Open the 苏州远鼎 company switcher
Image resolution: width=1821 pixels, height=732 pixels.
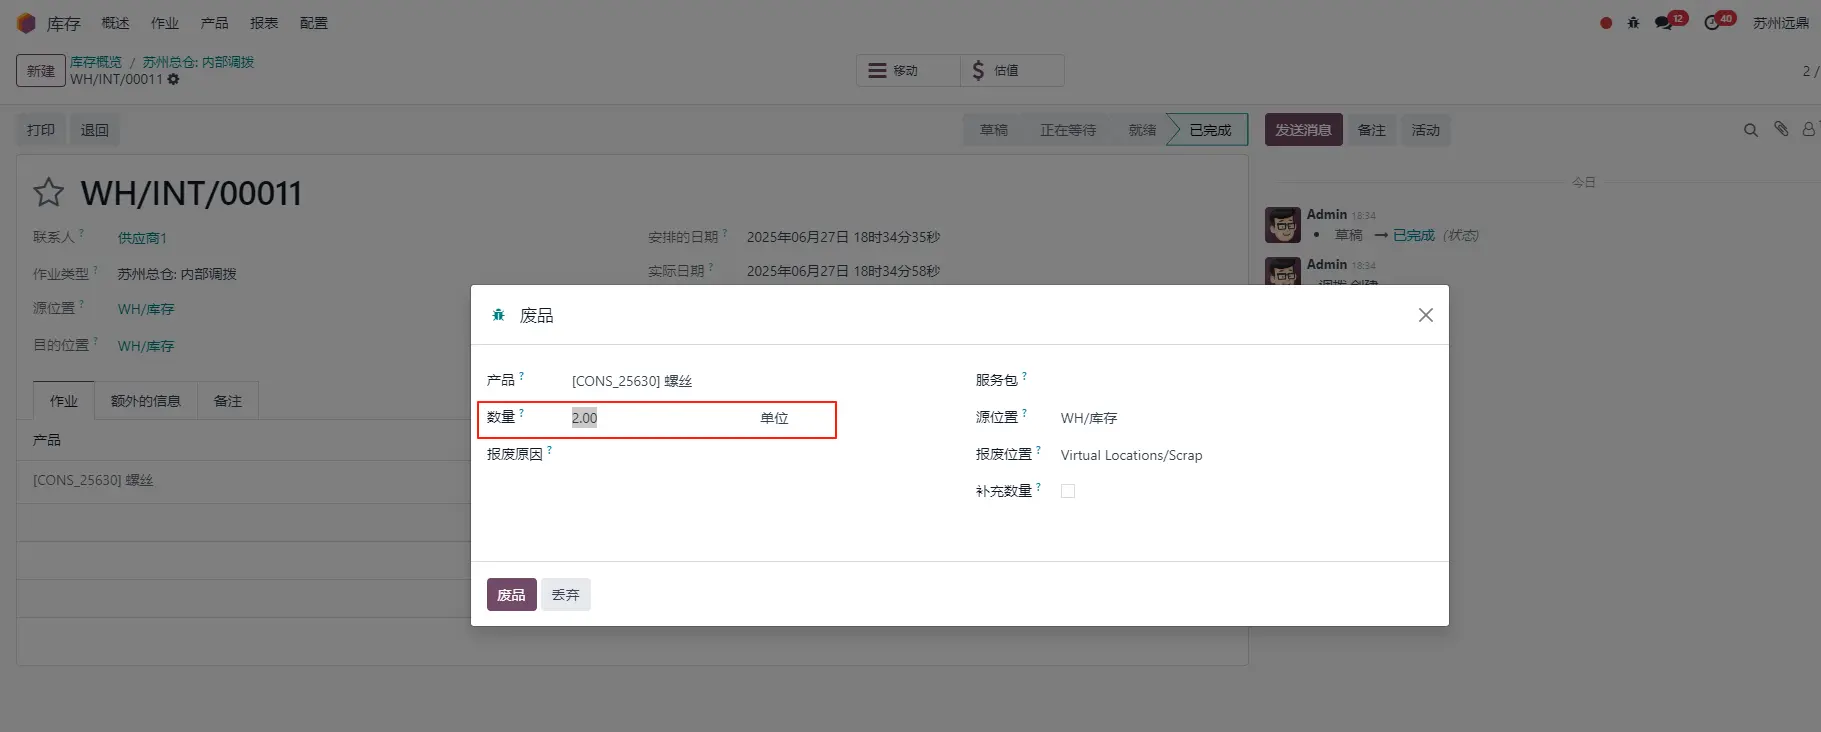[x=1781, y=23]
